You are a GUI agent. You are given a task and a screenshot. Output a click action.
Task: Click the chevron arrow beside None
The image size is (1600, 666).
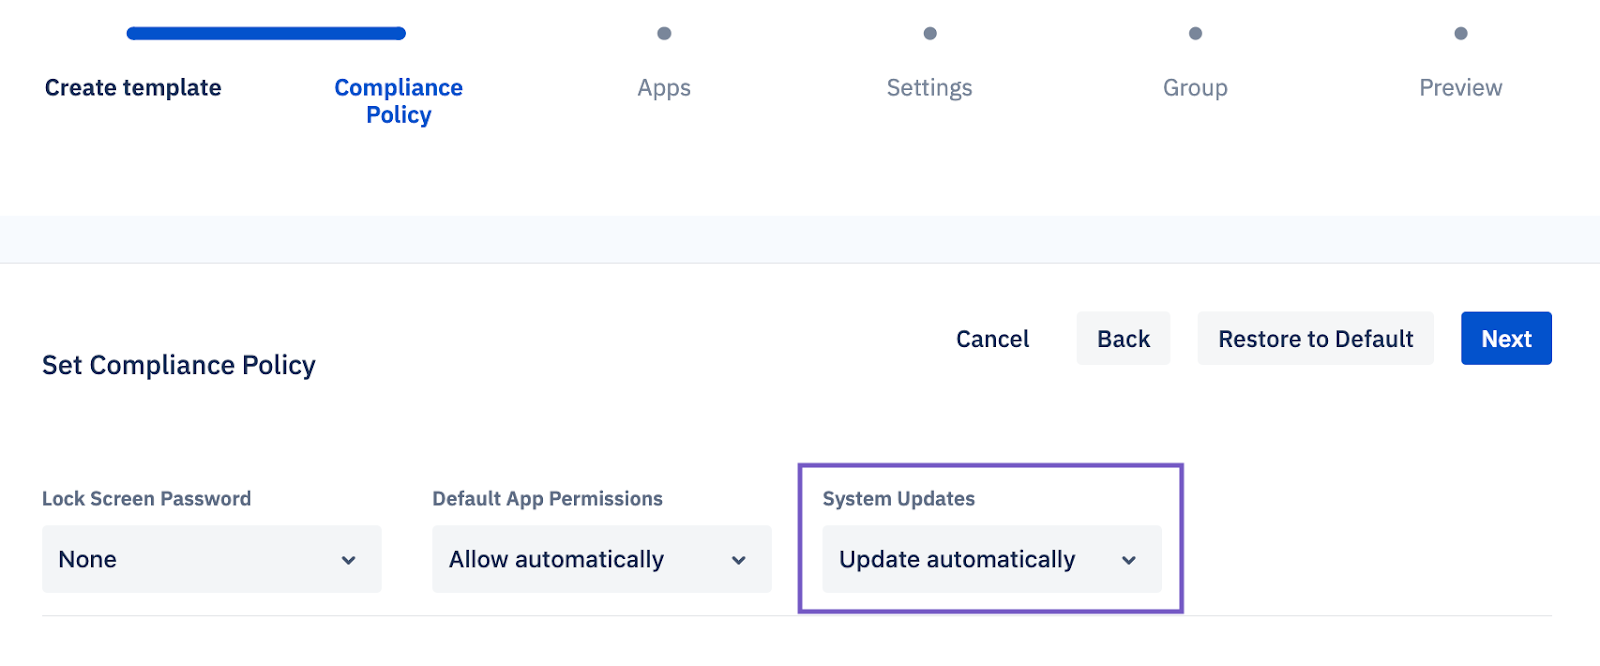(348, 560)
